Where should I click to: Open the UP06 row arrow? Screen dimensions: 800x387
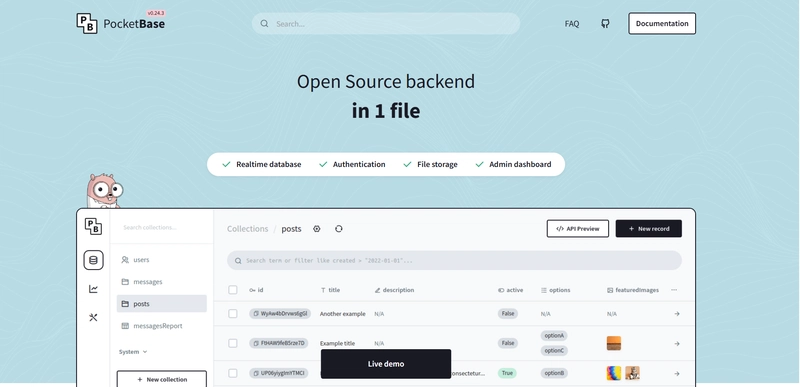677,374
